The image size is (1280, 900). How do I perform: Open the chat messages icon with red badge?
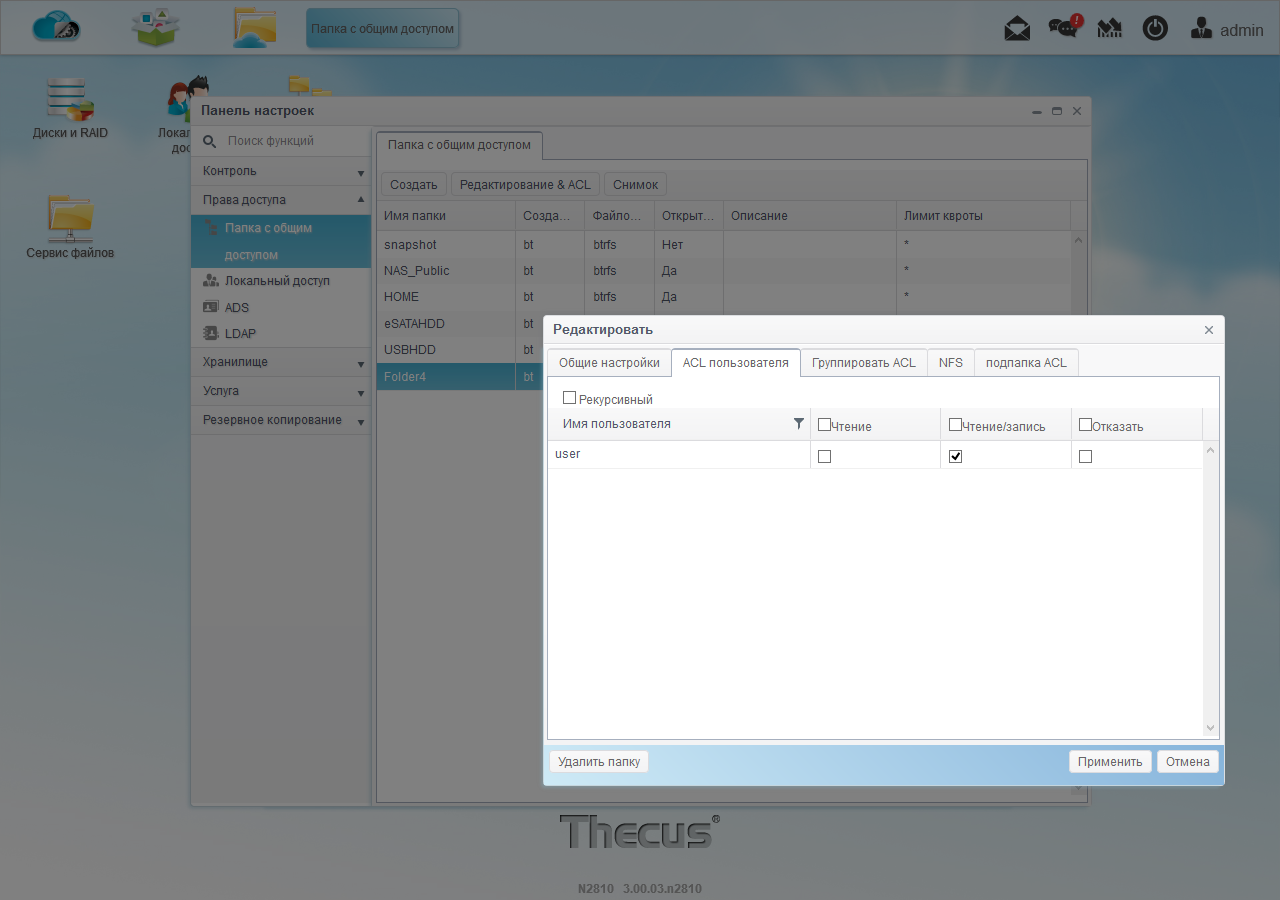click(x=1064, y=27)
